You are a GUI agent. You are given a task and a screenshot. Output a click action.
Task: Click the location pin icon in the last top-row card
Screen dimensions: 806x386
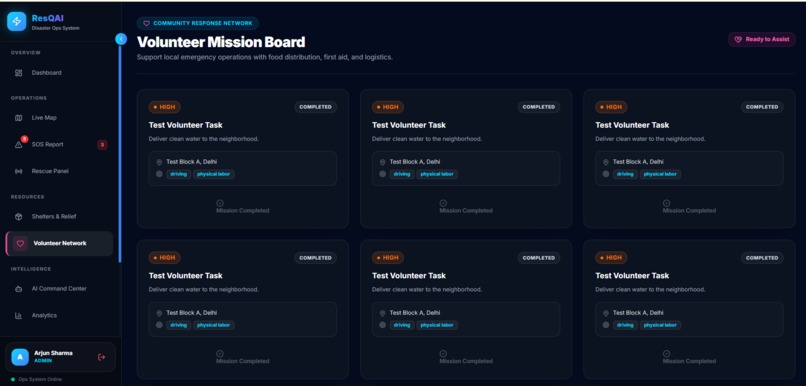(606, 162)
